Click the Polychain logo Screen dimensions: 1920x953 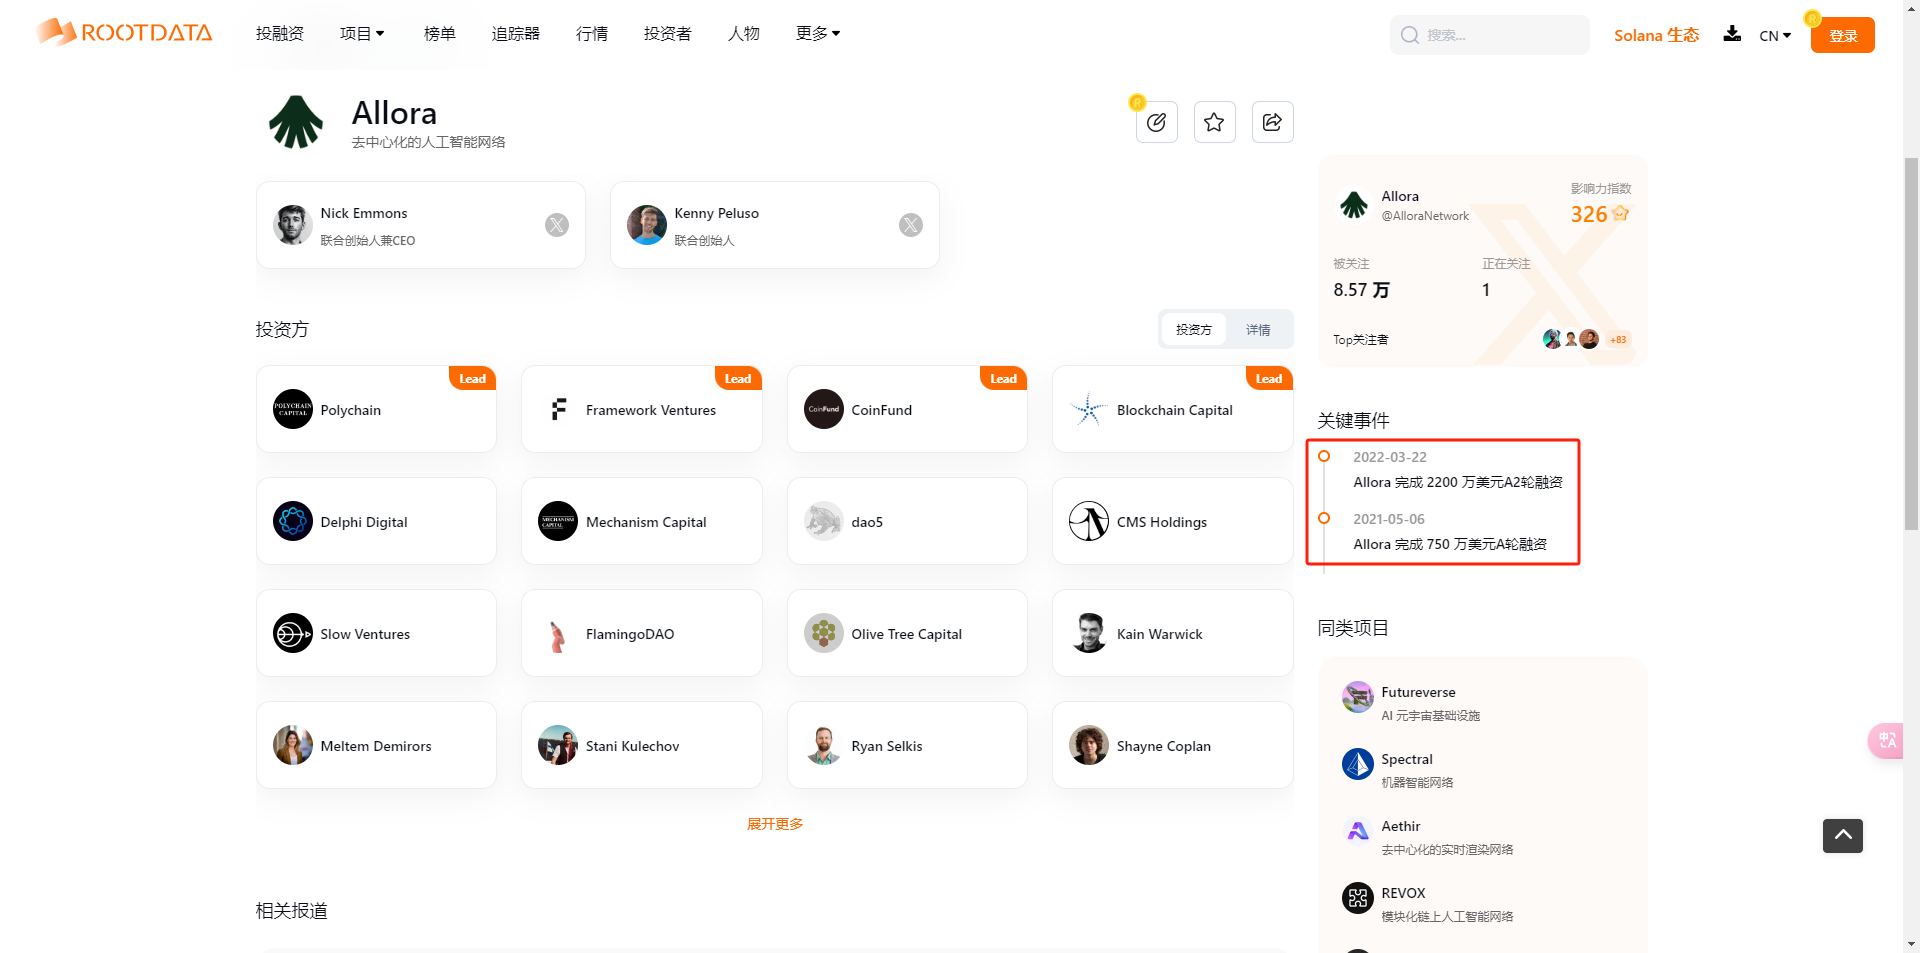[293, 409]
